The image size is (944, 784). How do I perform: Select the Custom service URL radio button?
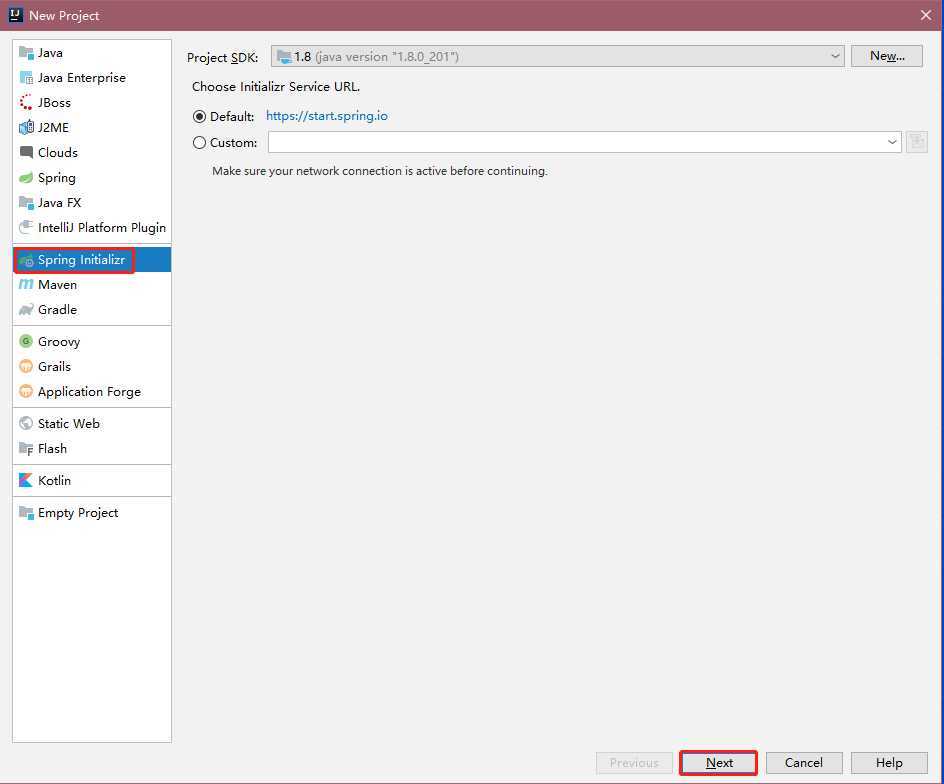(x=199, y=143)
